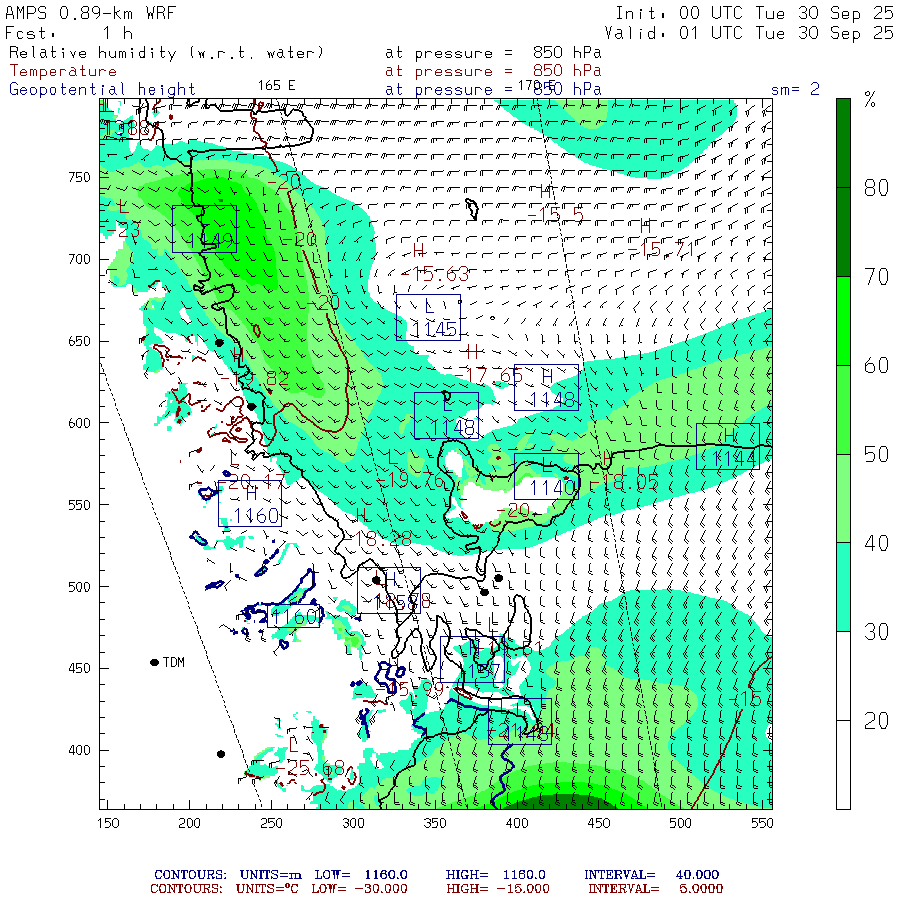Click the '-17.65' temperature label
Viewport: 900px width, 900px height.
coord(488,376)
